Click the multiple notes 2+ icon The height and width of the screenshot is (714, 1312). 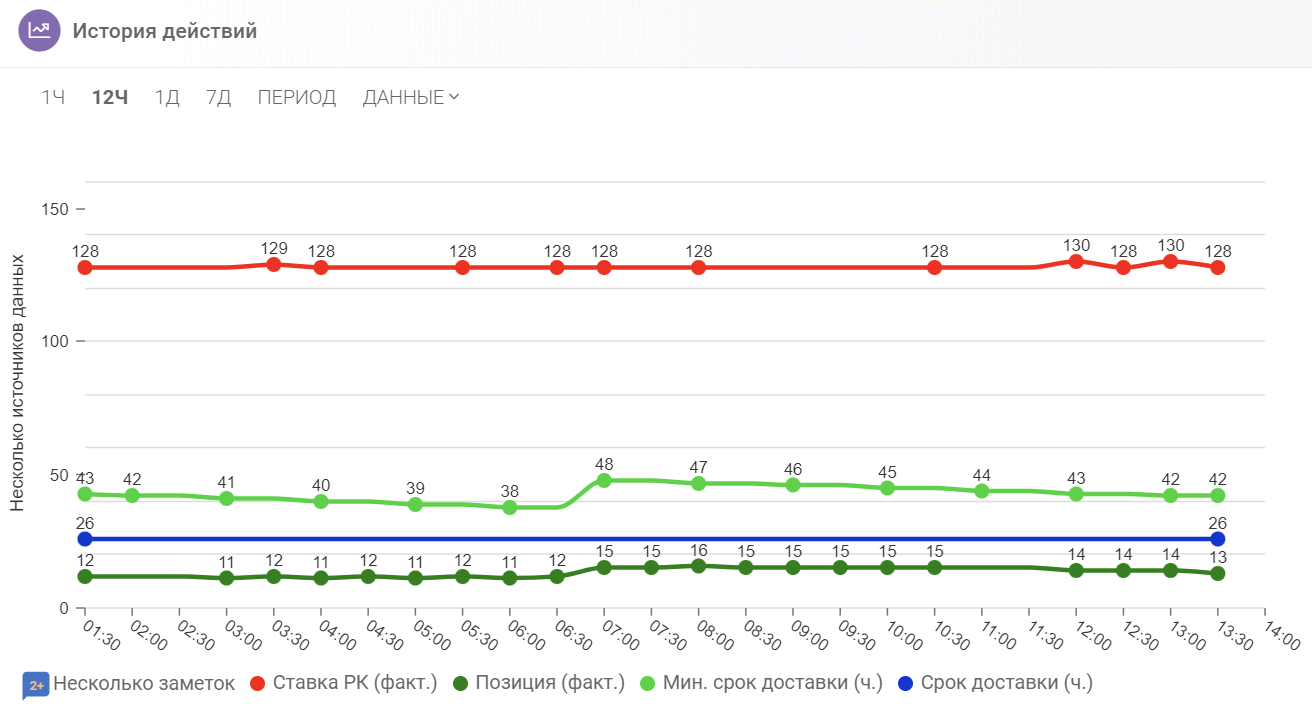point(36,685)
